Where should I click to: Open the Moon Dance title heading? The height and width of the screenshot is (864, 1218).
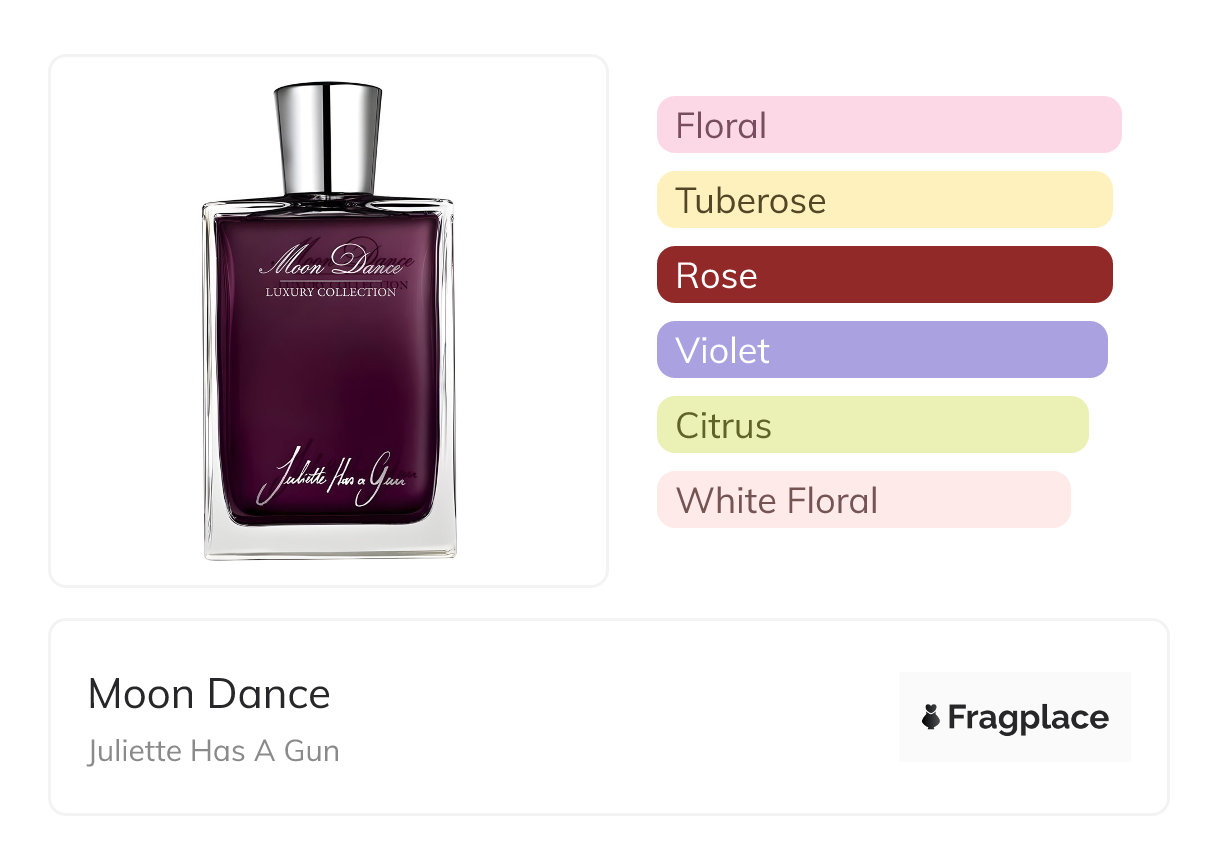(209, 694)
